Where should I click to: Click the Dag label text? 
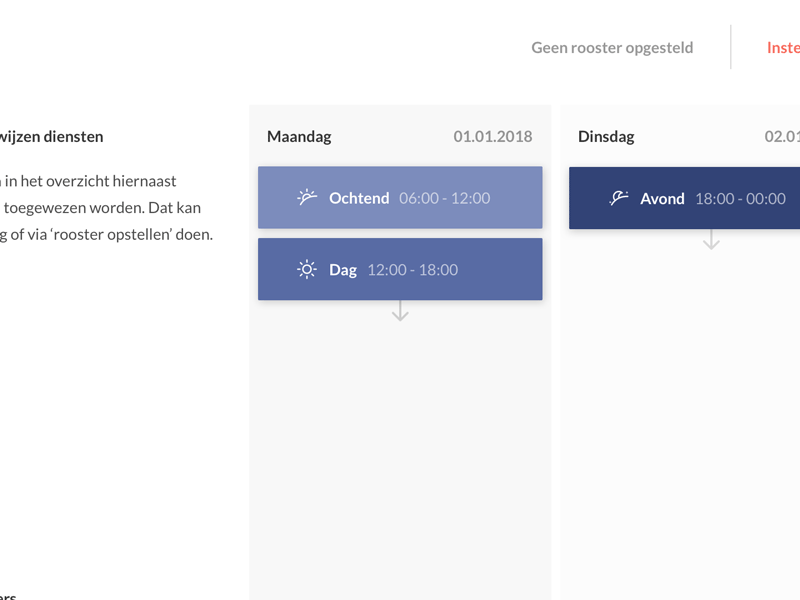pyautogui.click(x=343, y=270)
